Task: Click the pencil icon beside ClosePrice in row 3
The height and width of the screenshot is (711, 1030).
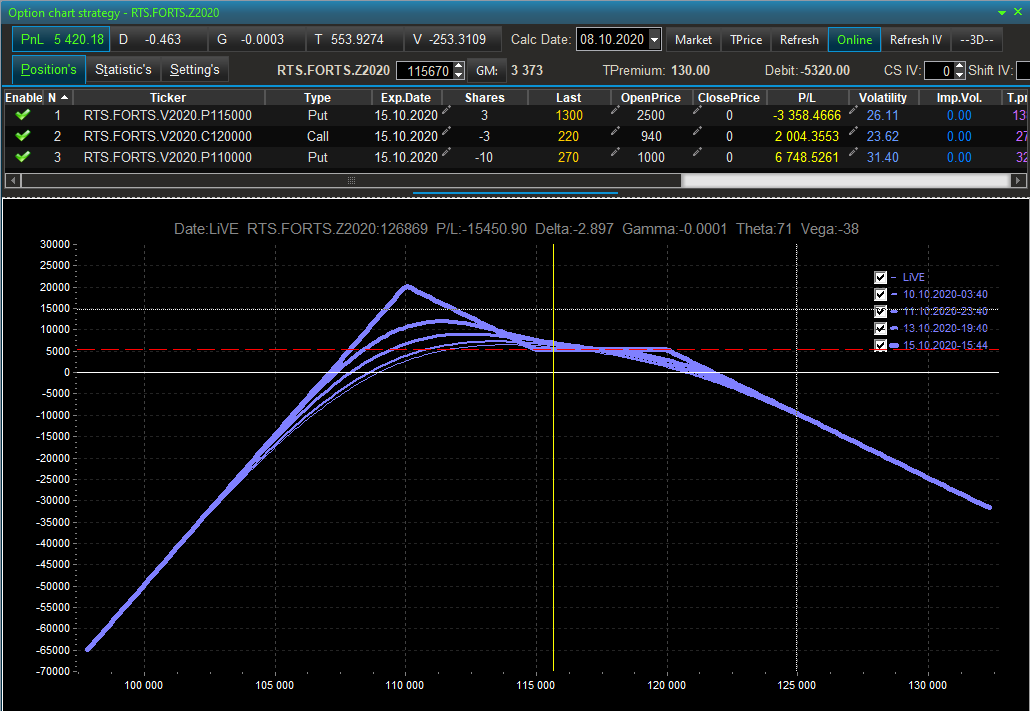Action: 697,153
